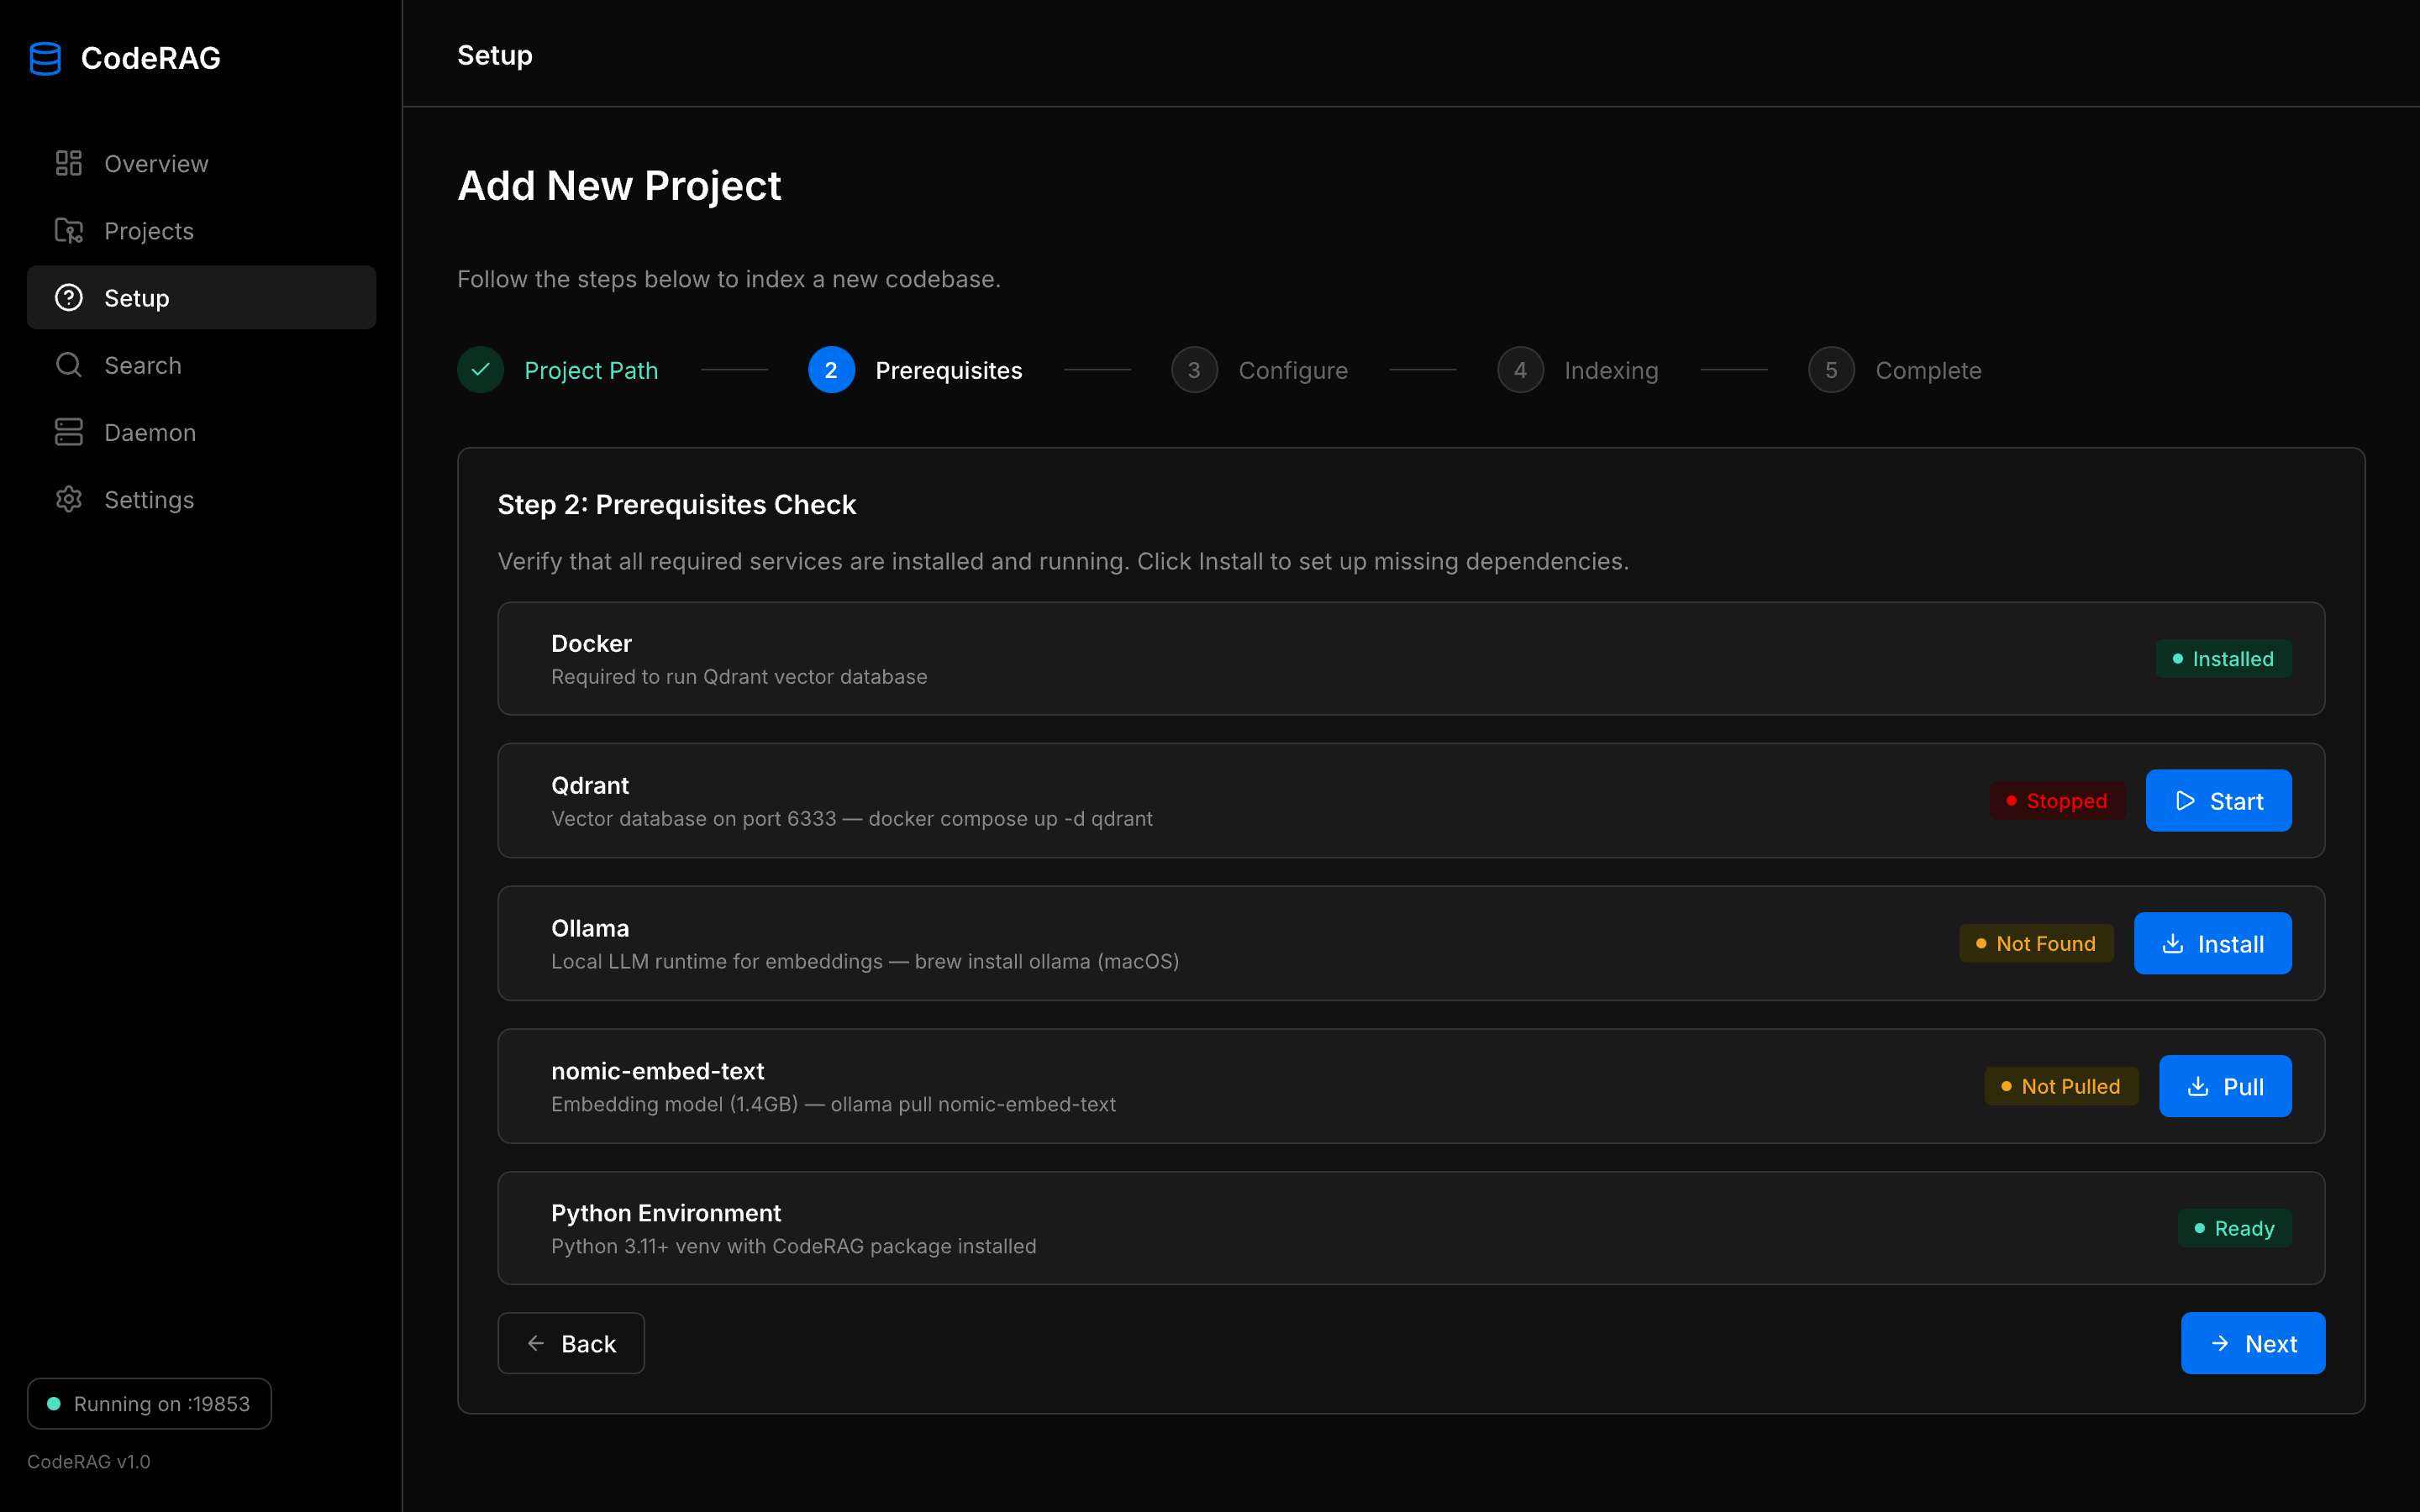Click the Settings gear icon
Screen dimensions: 2420x1512
pos(68,499)
